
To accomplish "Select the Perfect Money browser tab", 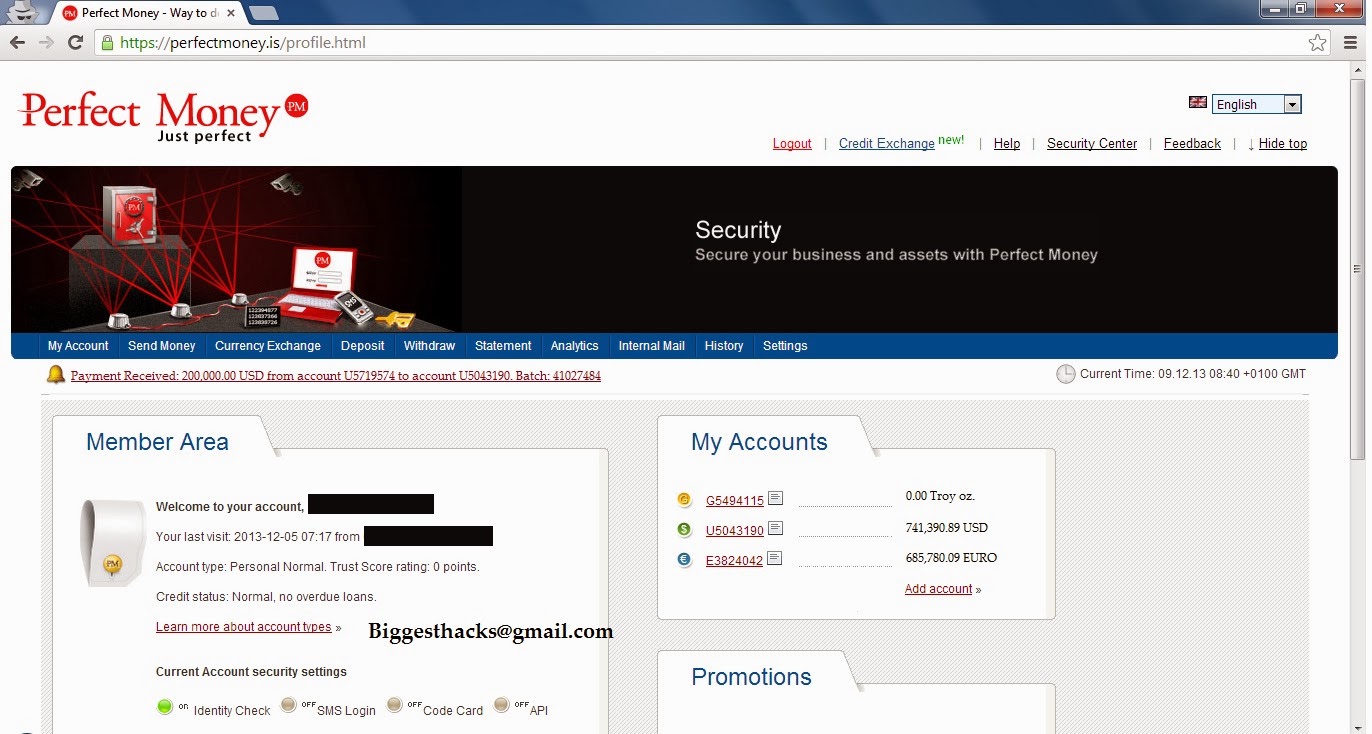I will (x=146, y=13).
